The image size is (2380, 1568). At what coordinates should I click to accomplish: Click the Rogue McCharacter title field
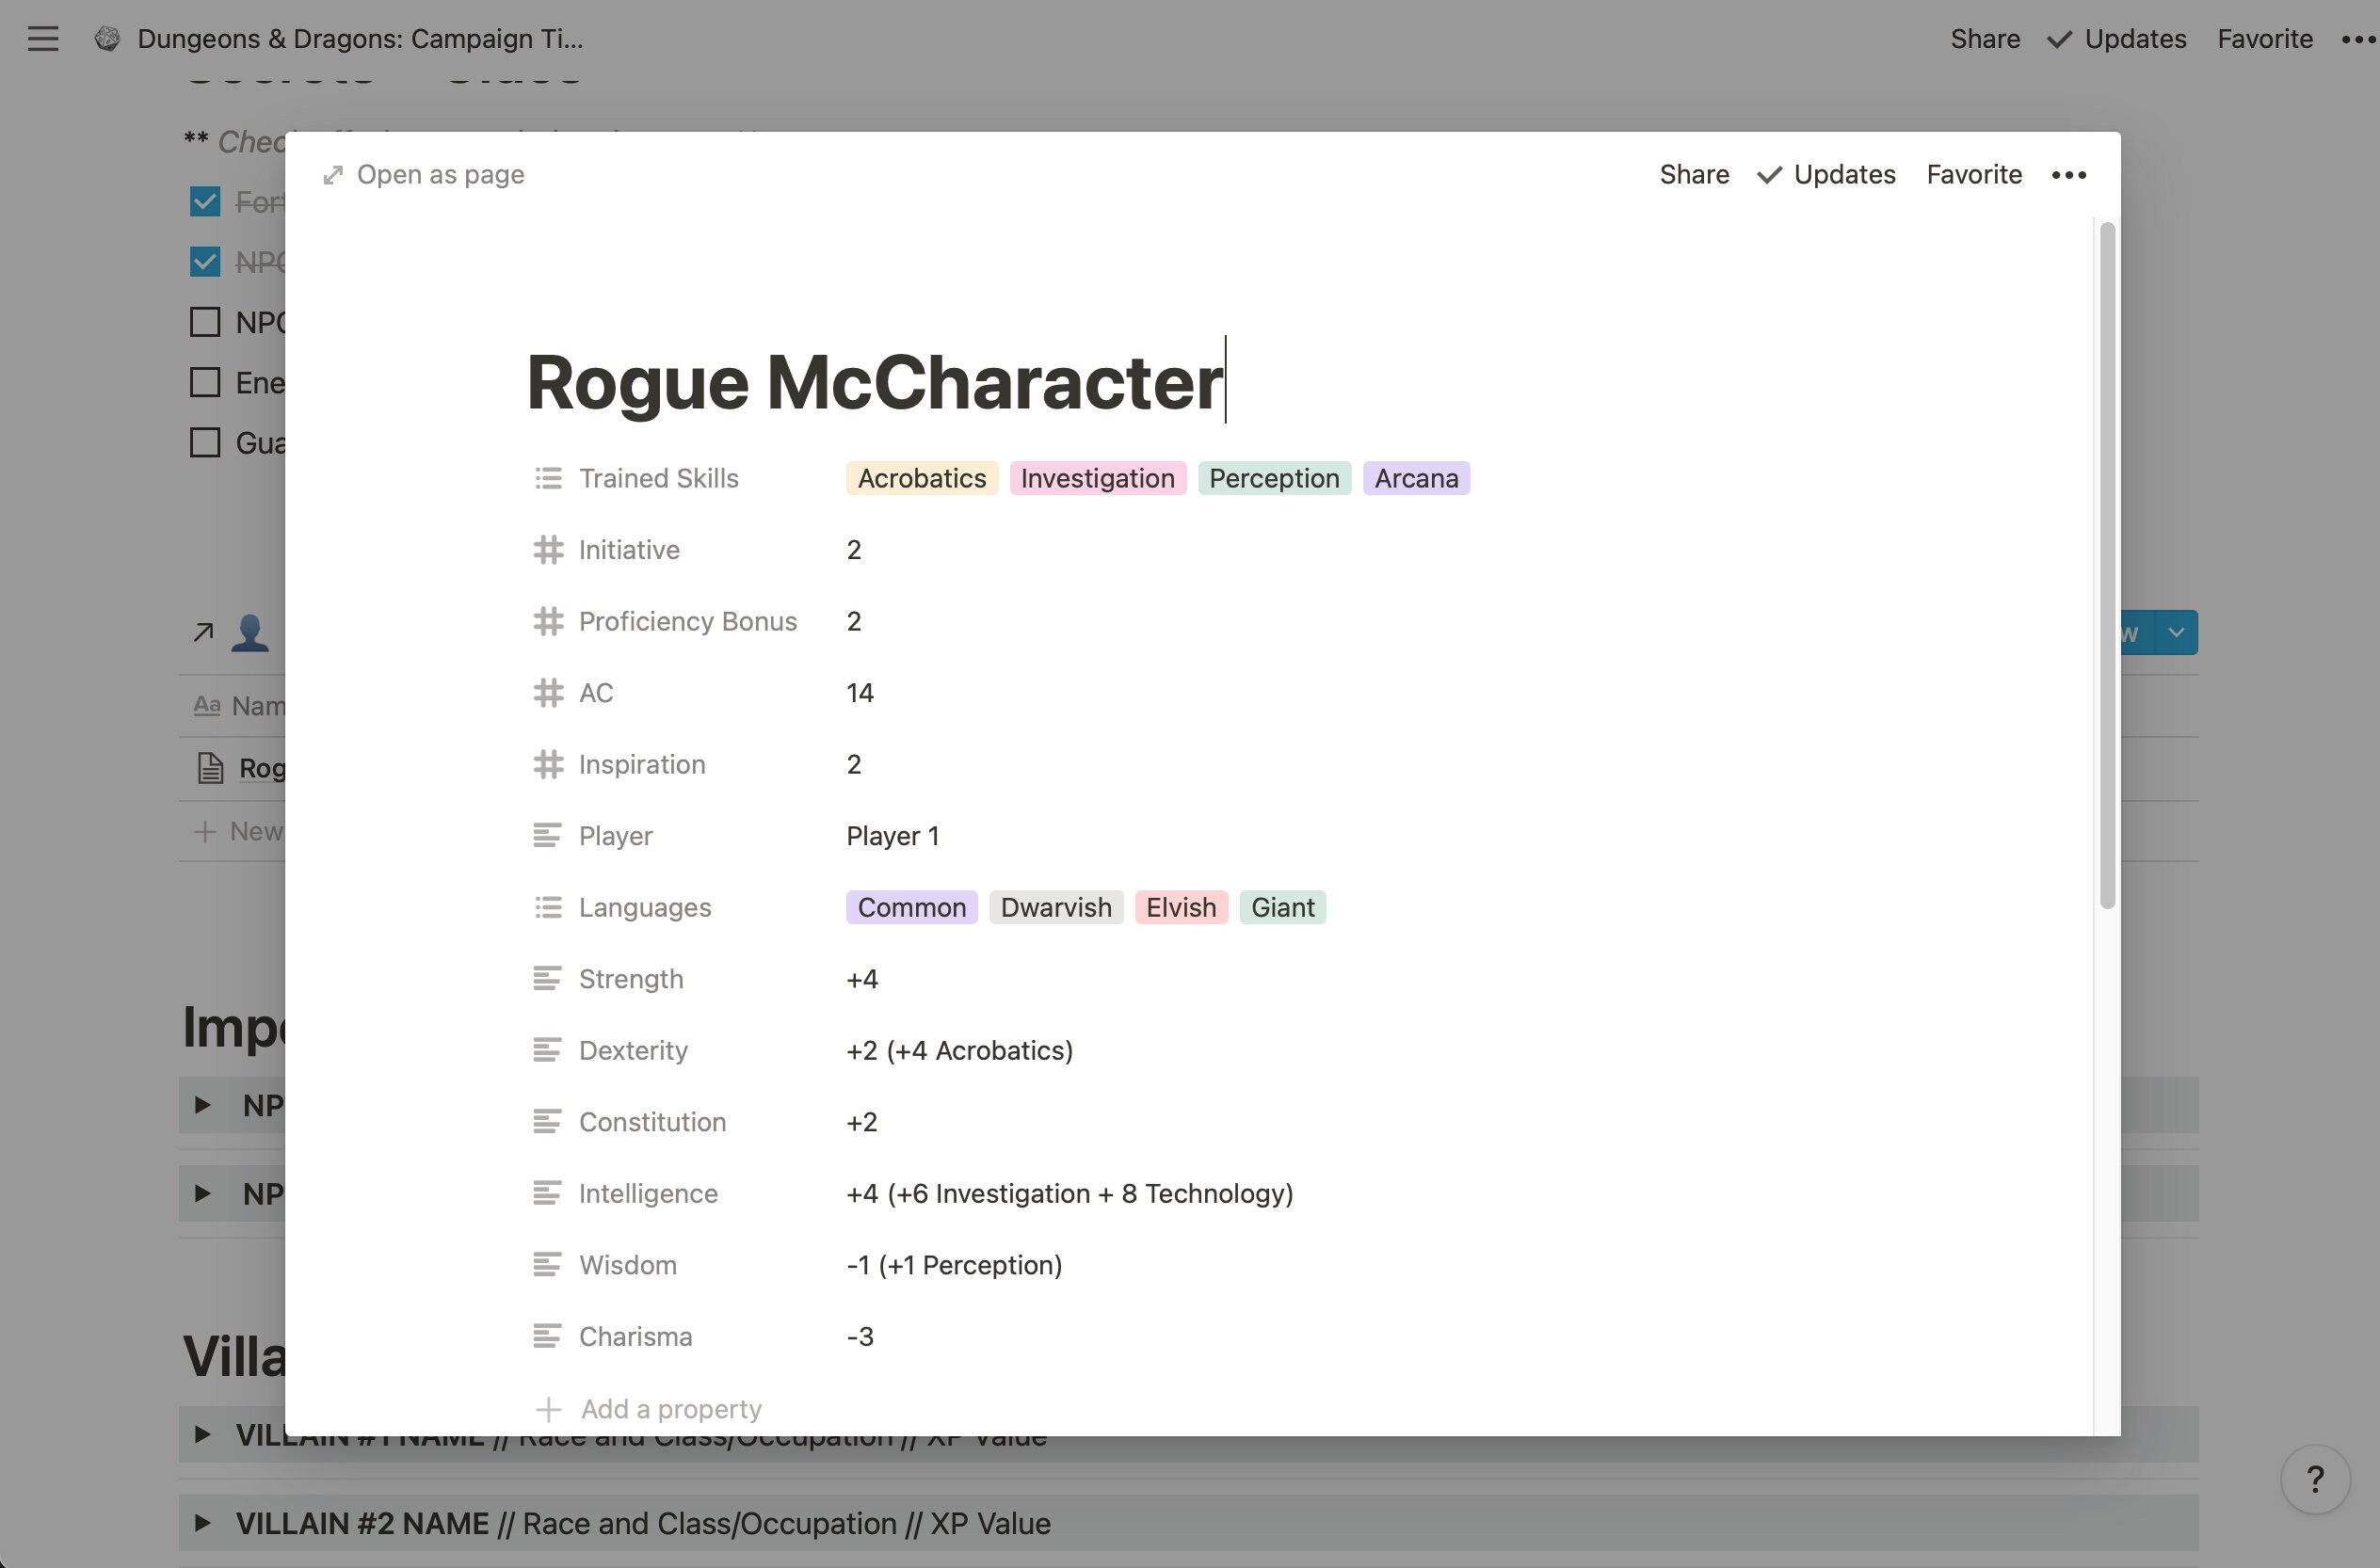click(875, 382)
